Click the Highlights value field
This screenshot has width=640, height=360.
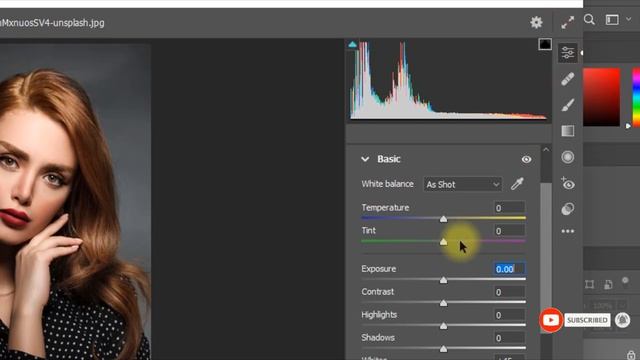point(509,315)
